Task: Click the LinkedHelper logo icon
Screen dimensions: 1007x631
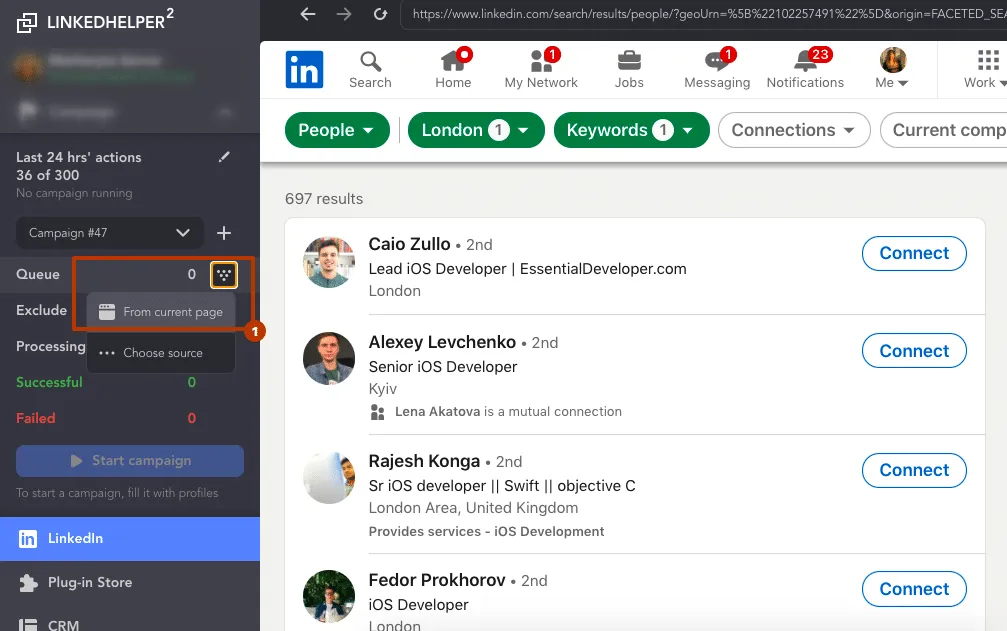Action: (27, 22)
